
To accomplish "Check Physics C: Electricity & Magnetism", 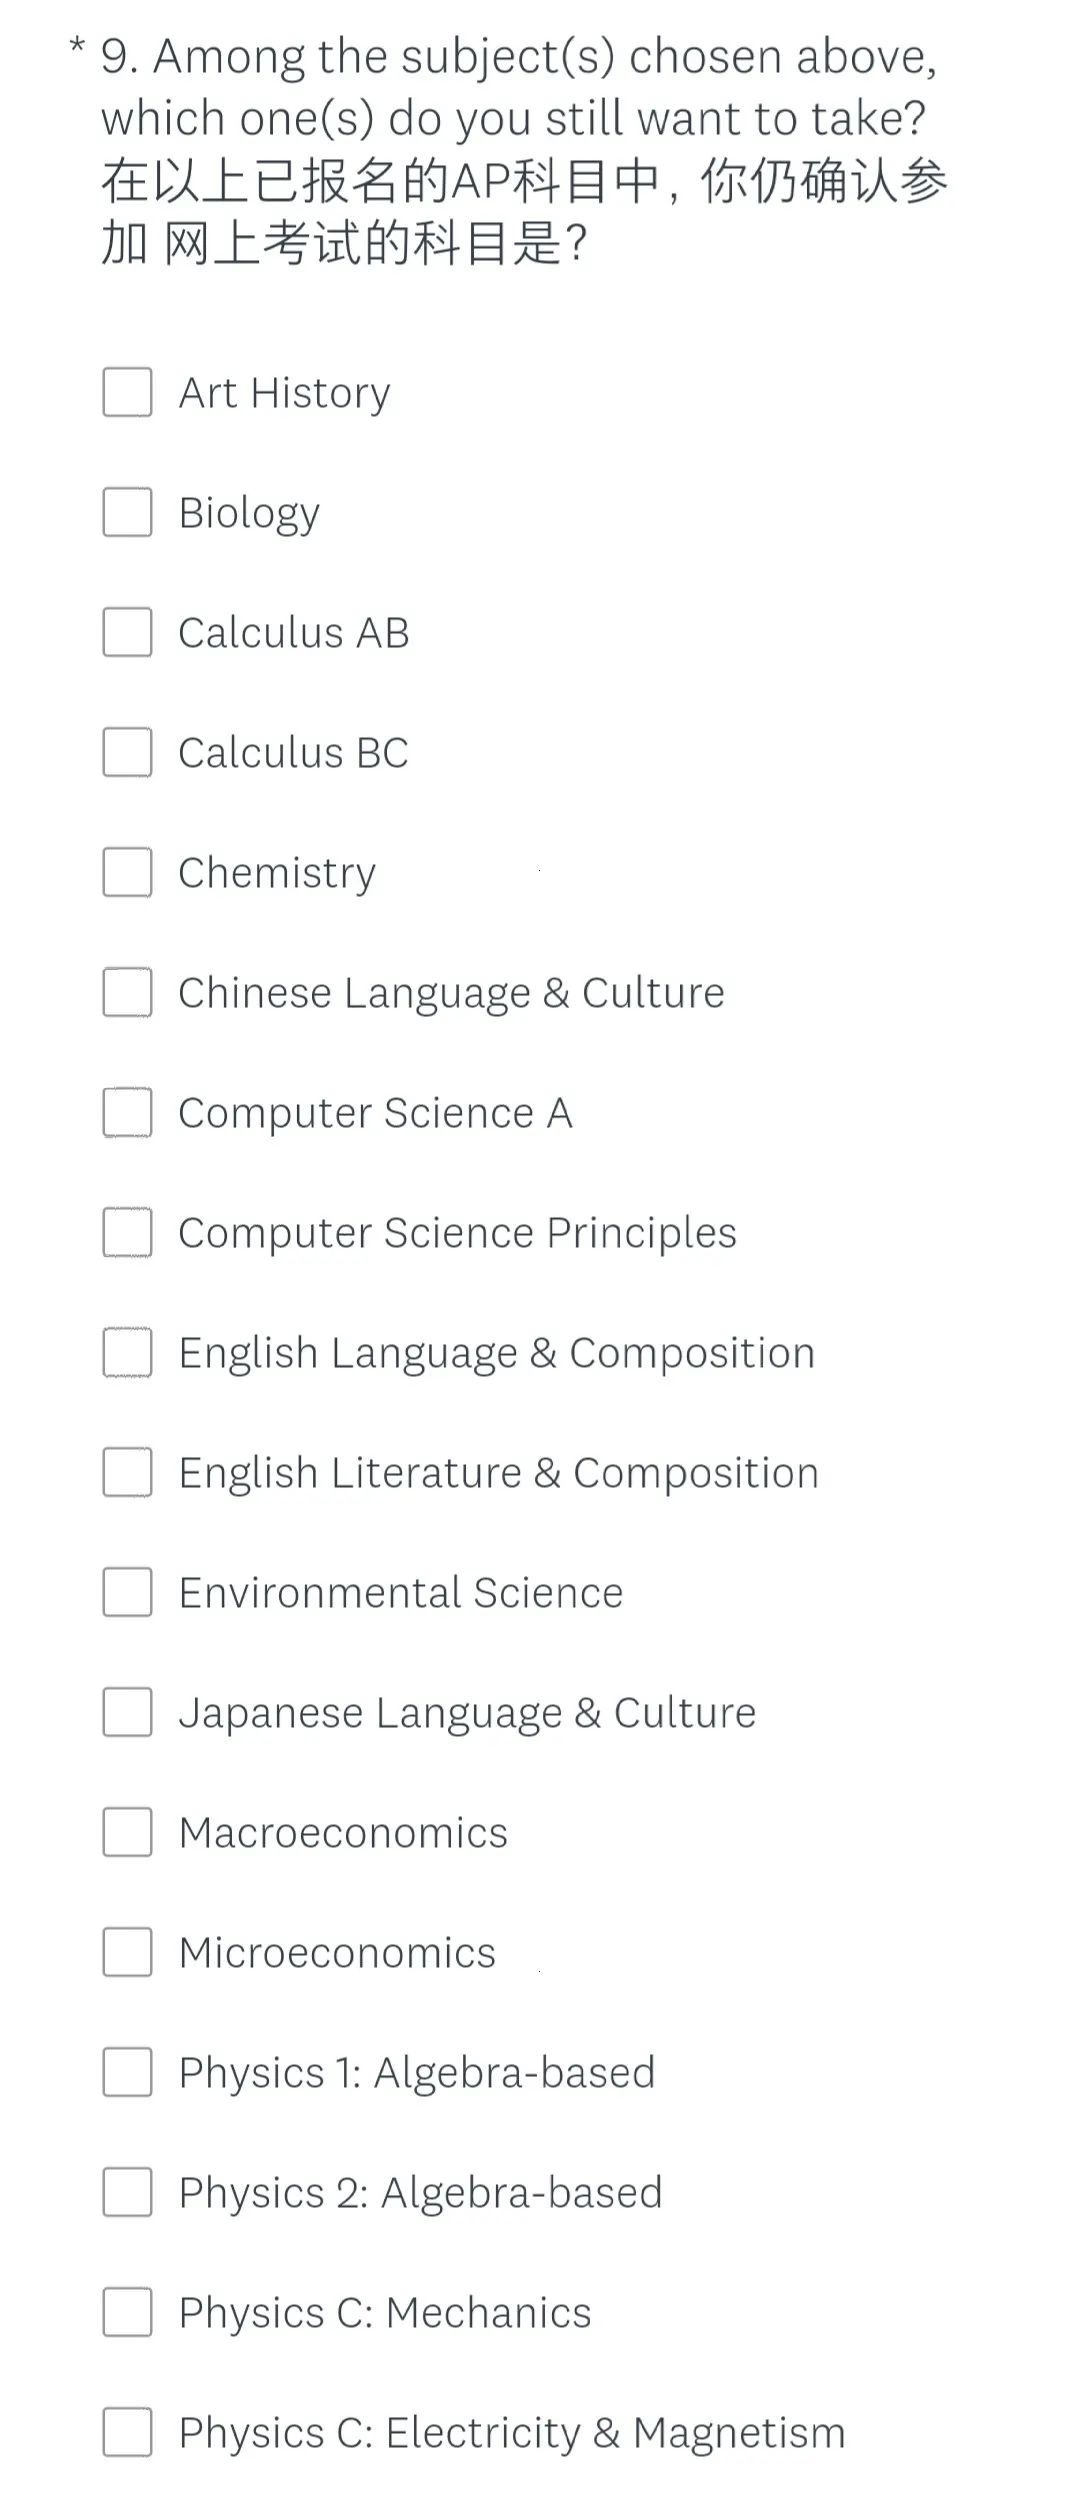I will 126,2432.
